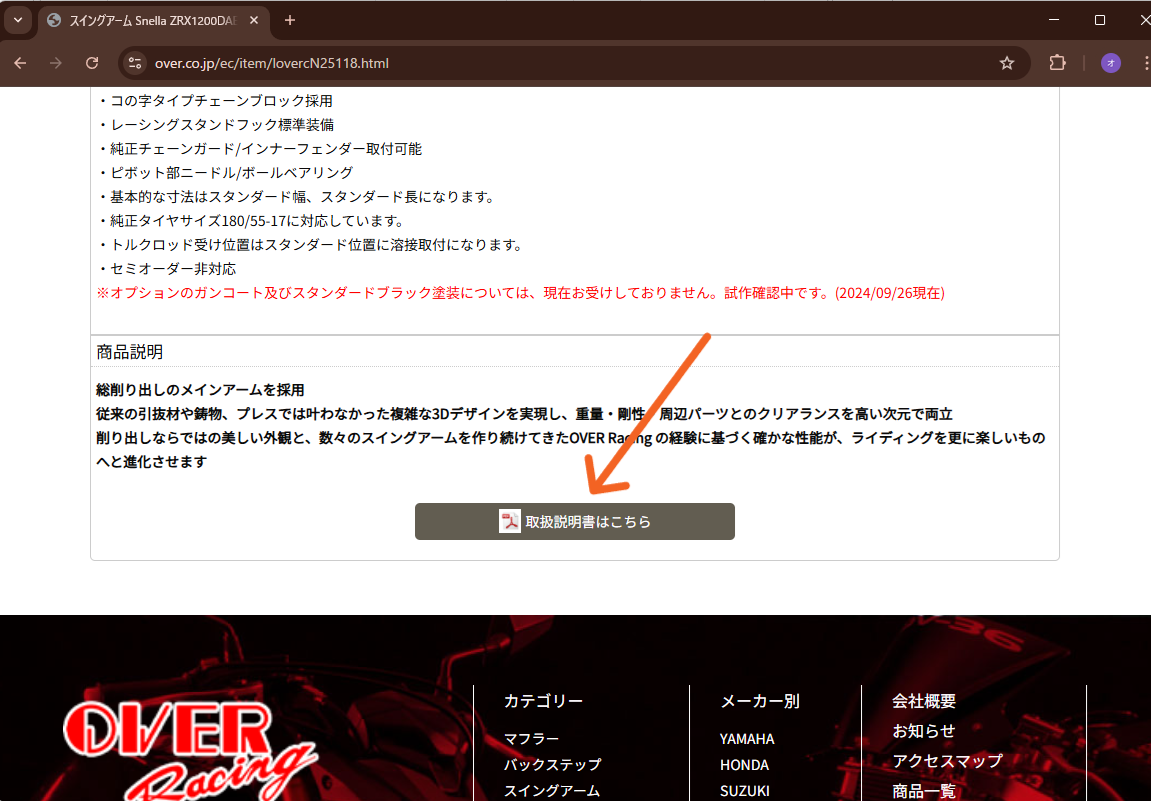This screenshot has width=1151, height=801.
Task: Open the 会社概要 footer link
Action: (x=924, y=701)
